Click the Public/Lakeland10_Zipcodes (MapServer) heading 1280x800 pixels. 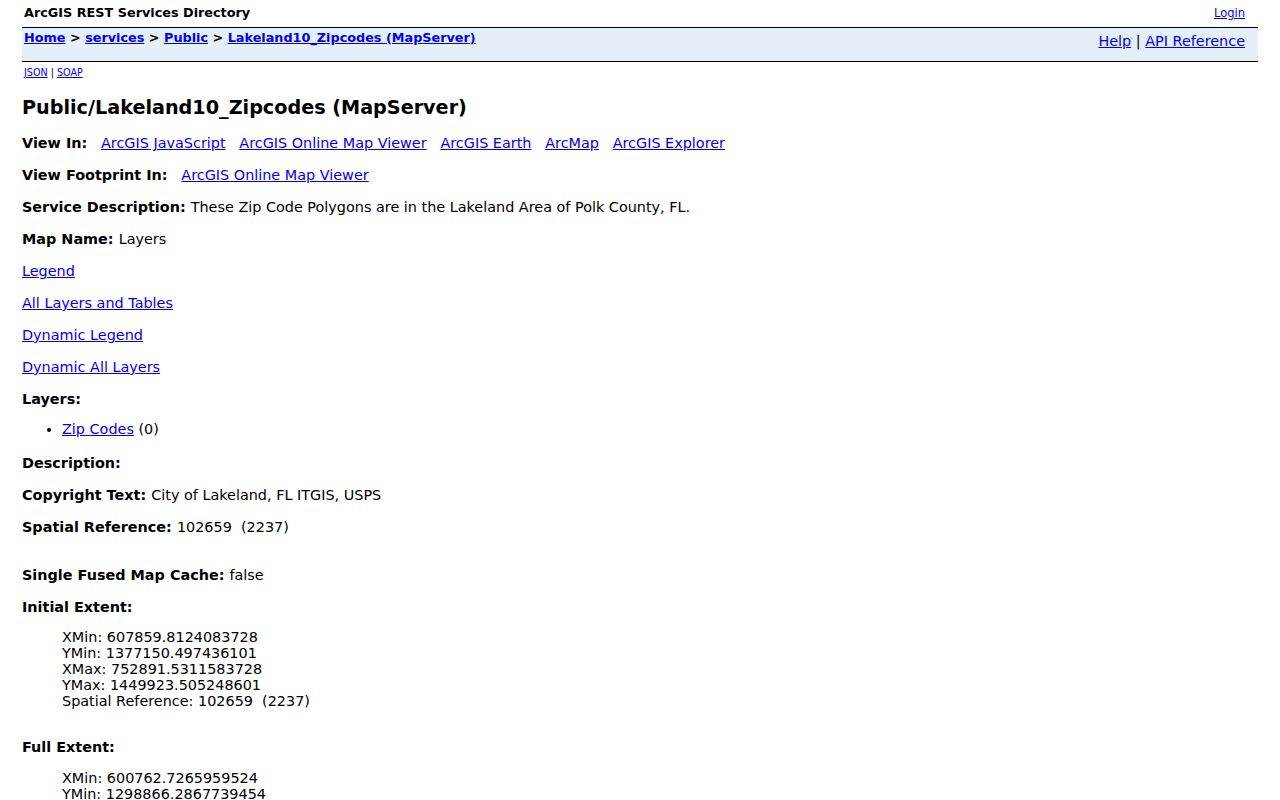click(x=244, y=107)
